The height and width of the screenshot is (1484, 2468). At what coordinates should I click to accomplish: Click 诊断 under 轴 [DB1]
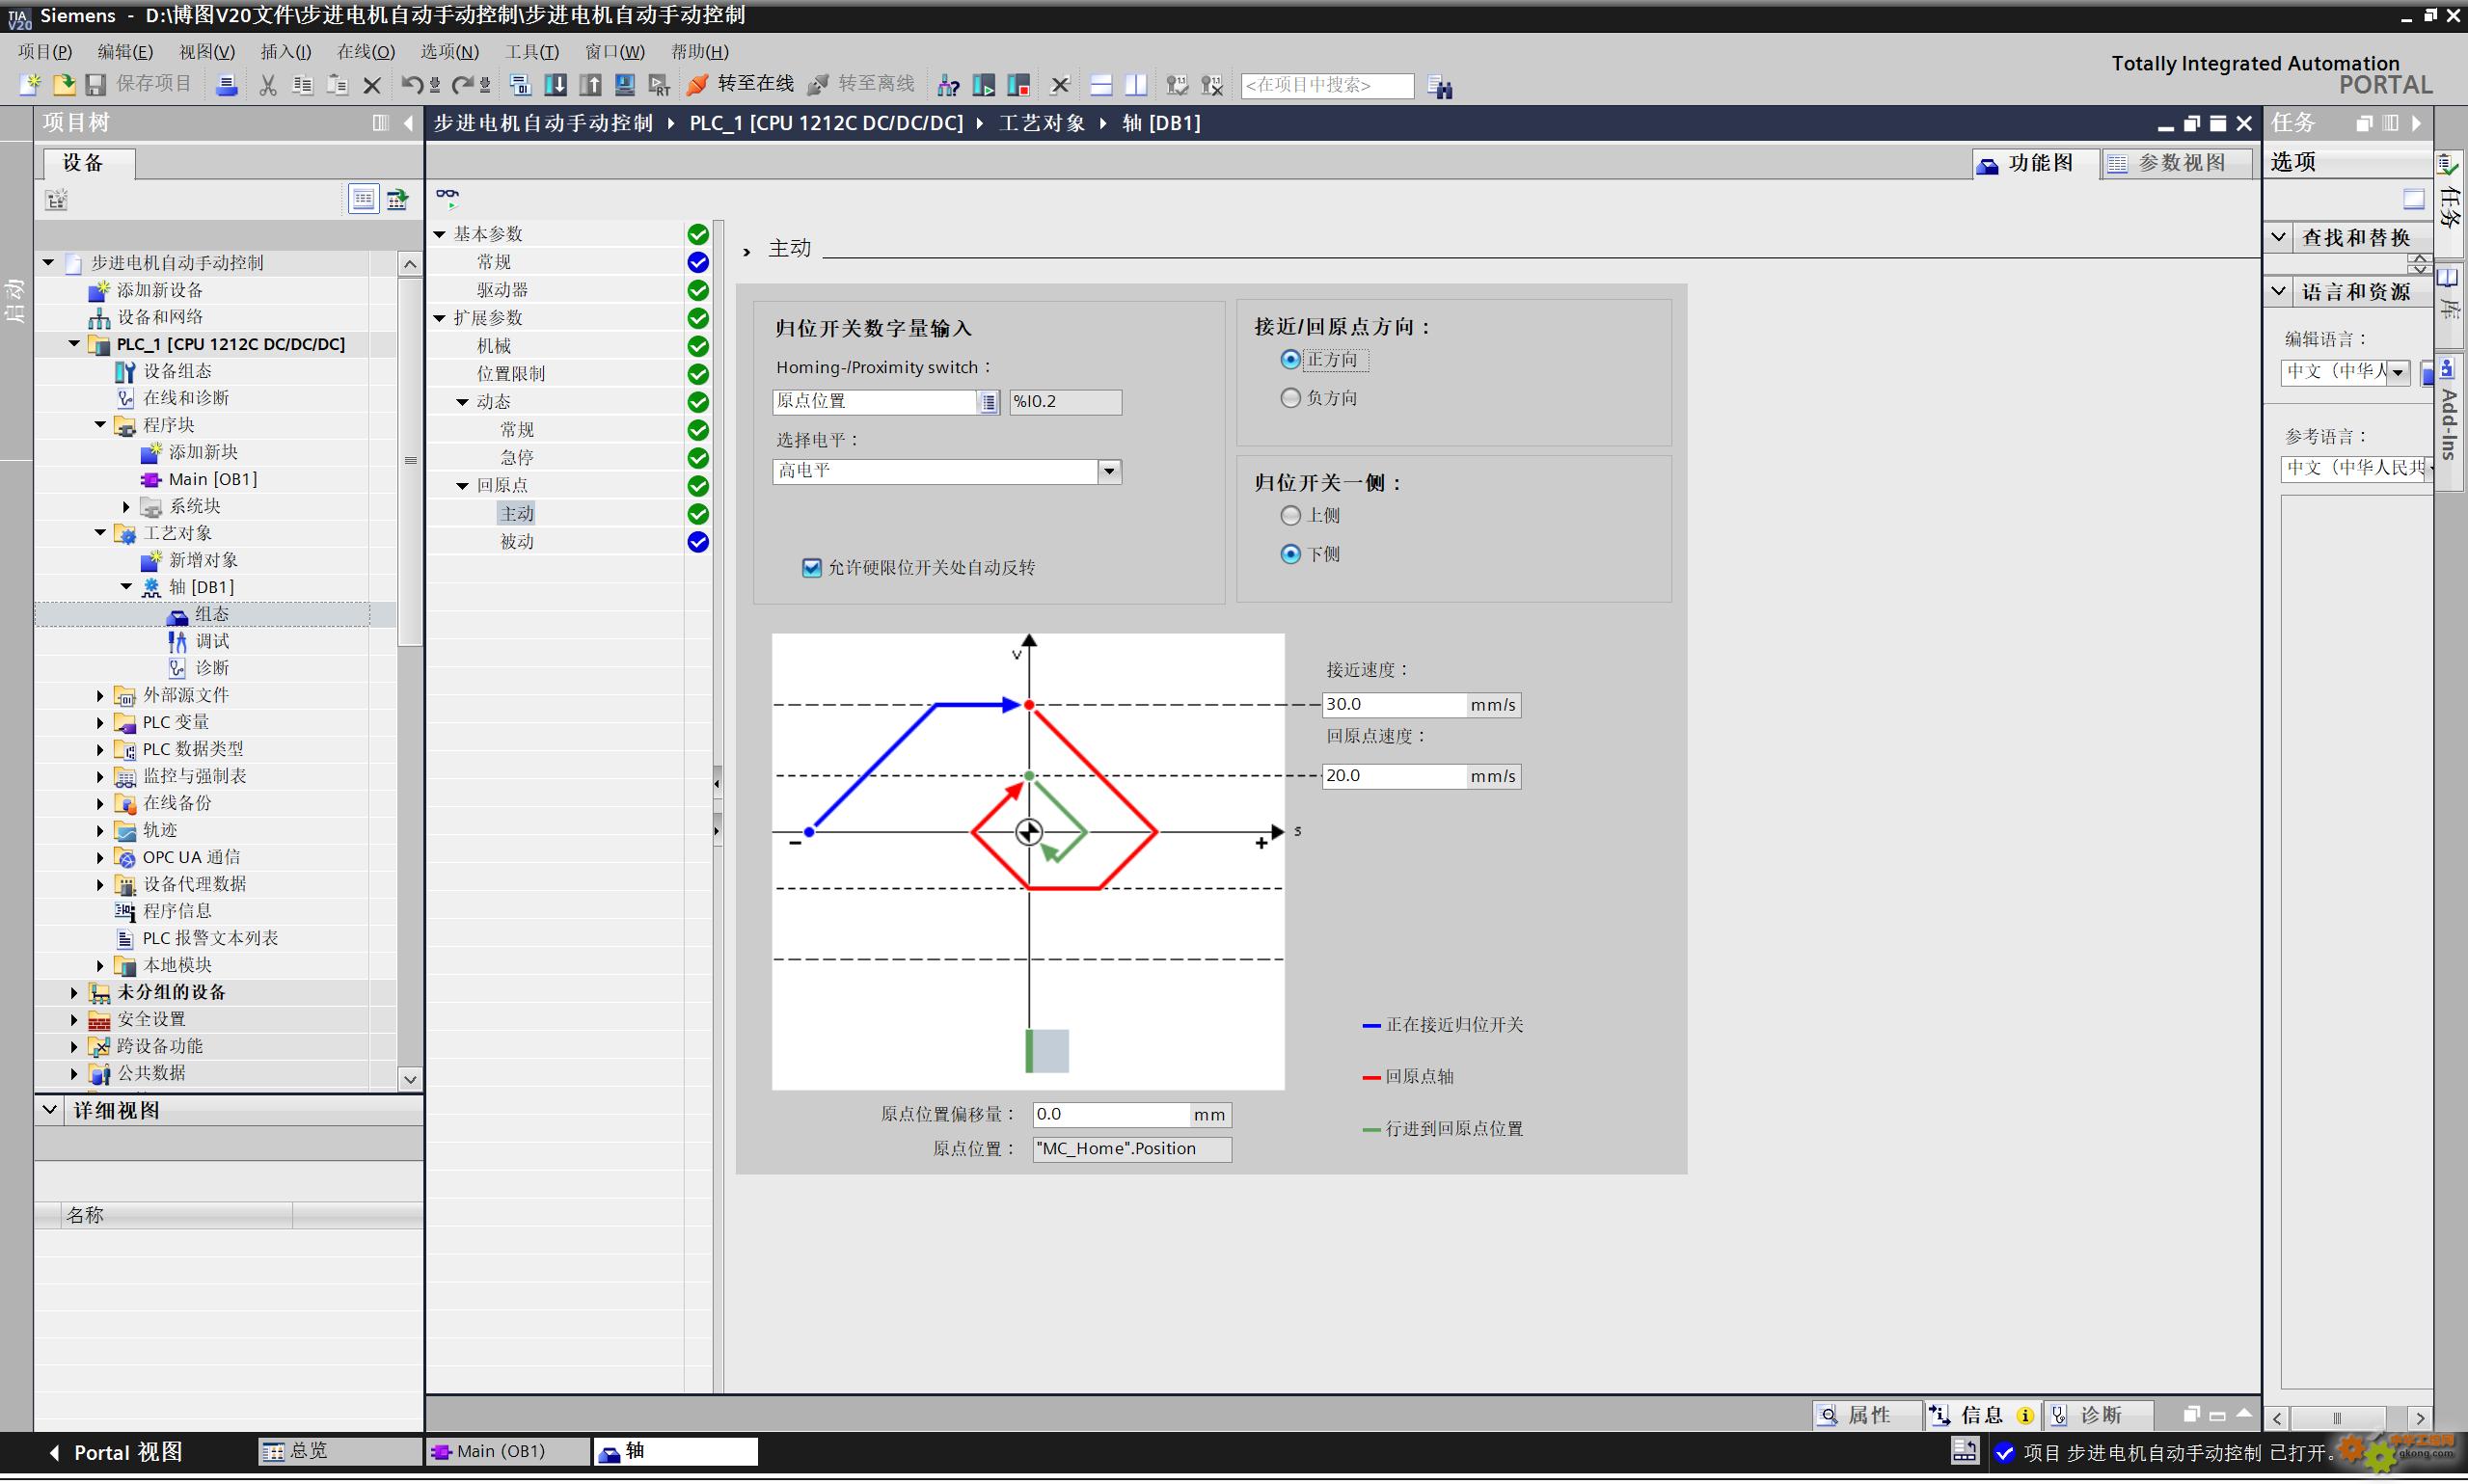(x=212, y=668)
